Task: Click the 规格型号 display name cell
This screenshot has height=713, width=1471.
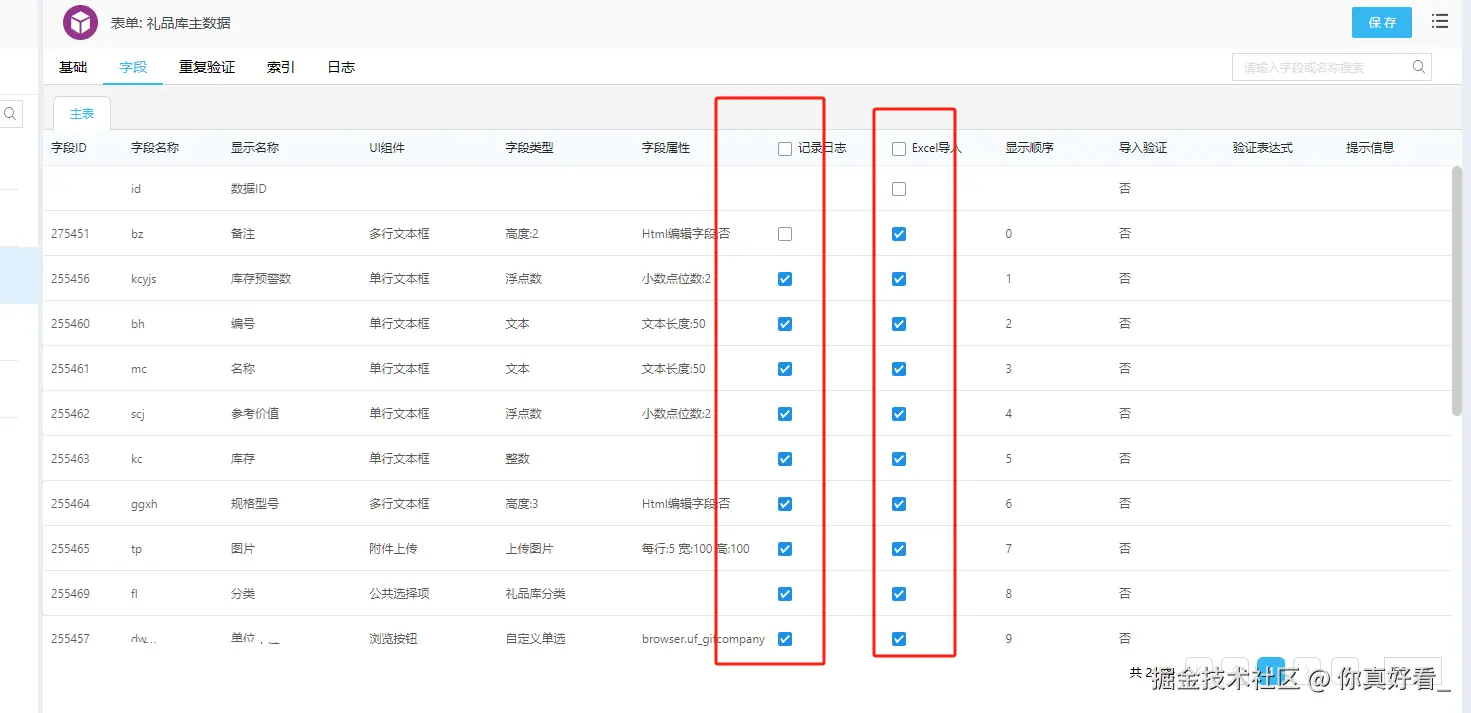Action: click(x=255, y=504)
